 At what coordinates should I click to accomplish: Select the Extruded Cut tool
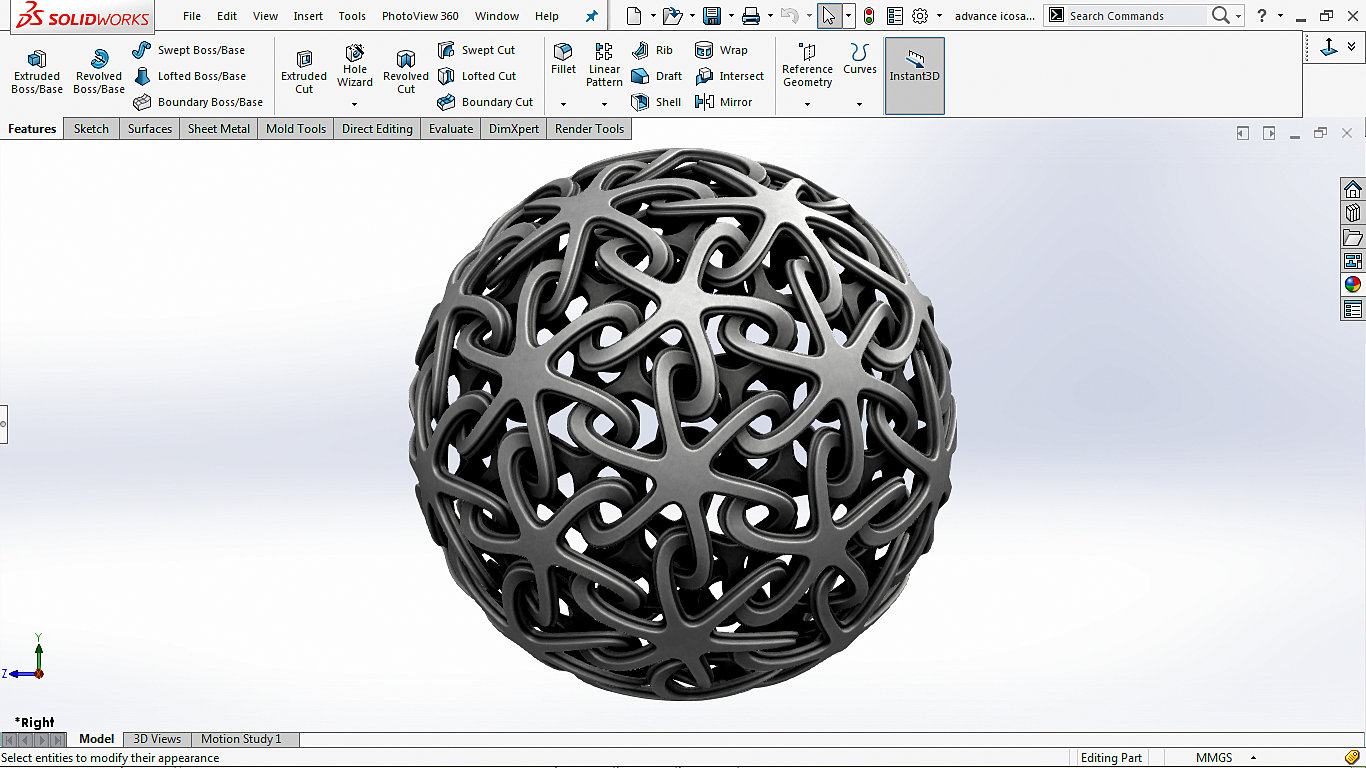click(x=304, y=72)
